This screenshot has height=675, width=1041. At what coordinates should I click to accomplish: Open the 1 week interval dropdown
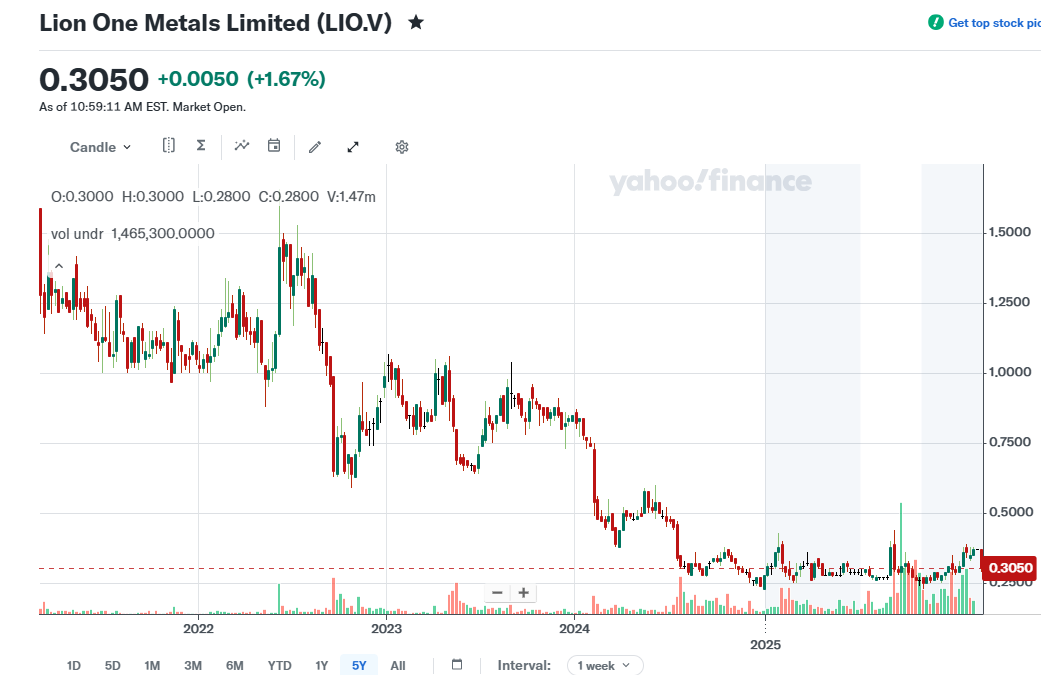point(605,665)
